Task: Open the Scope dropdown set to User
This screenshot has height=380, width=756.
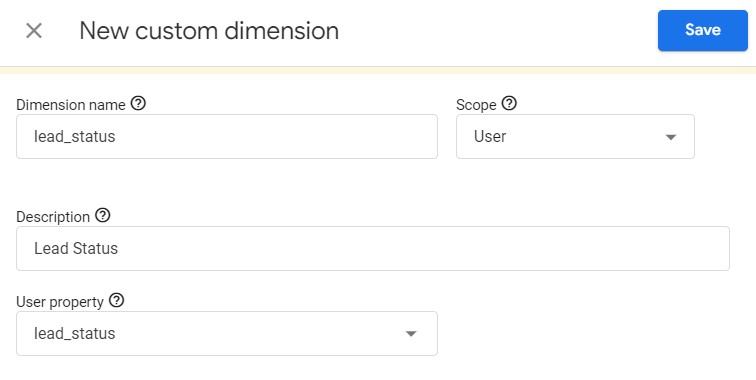Action: pyautogui.click(x=575, y=136)
